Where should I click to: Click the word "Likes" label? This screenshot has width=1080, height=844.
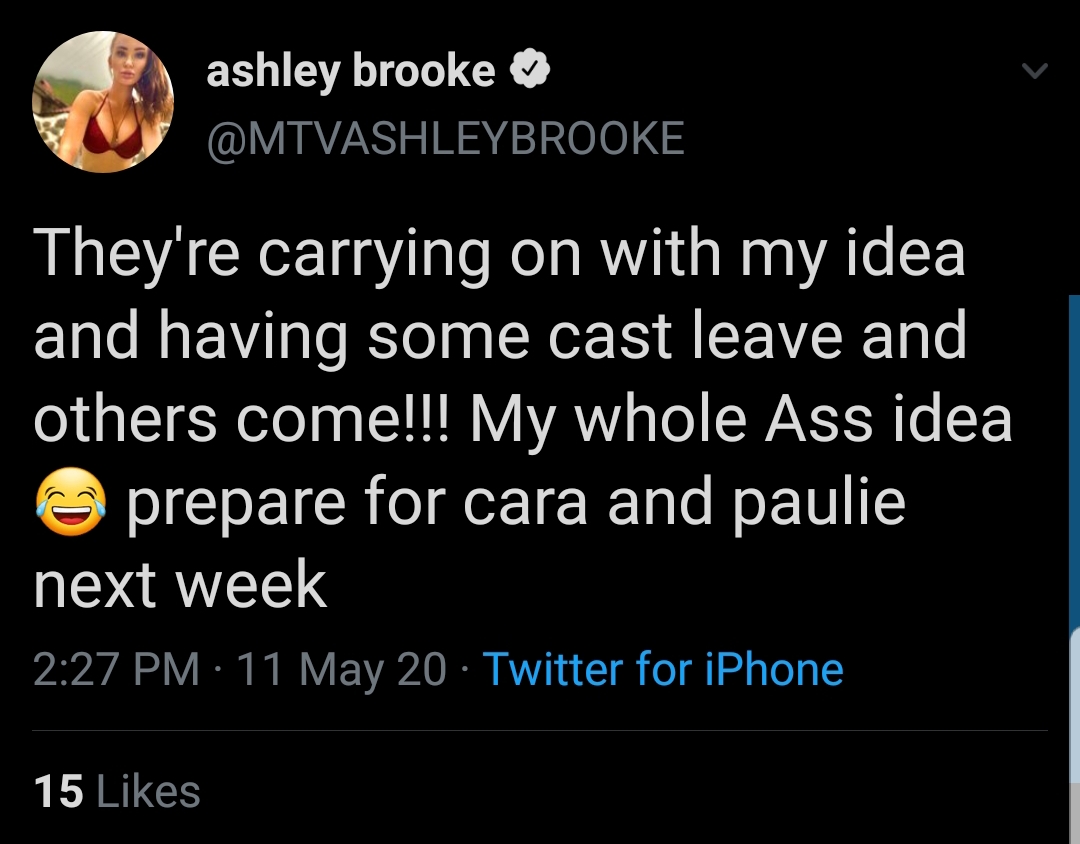pos(149,791)
